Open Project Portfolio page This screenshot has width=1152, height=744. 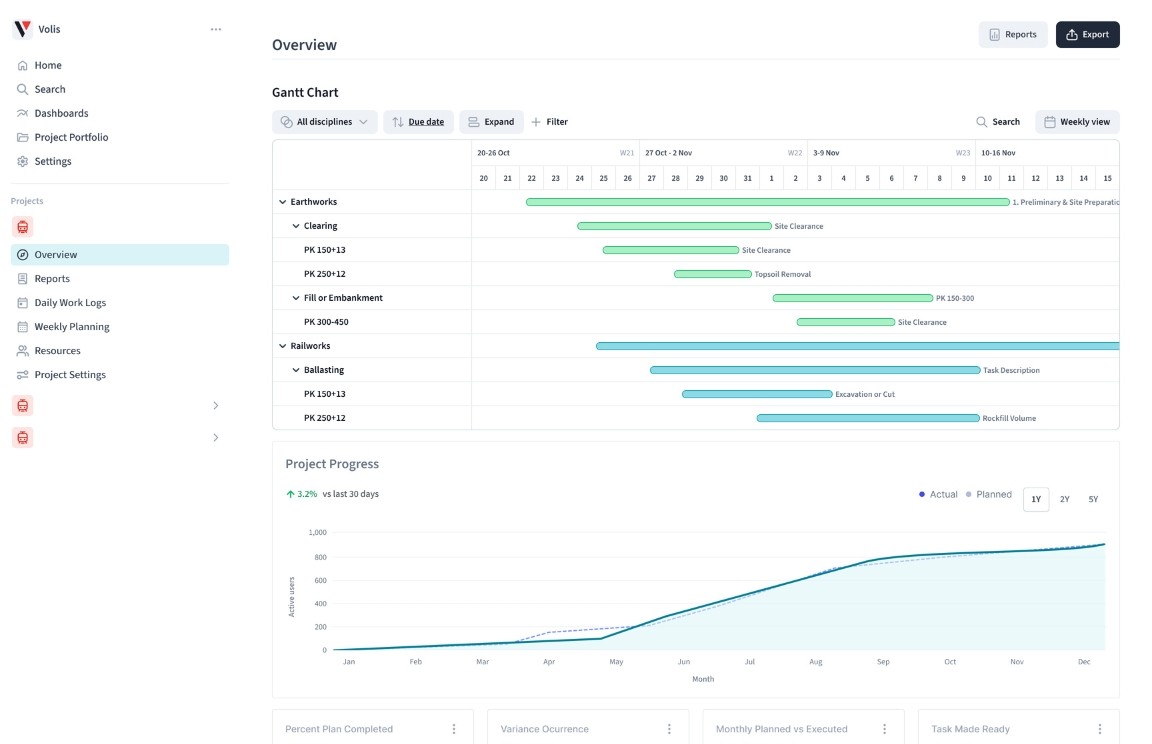(x=71, y=137)
